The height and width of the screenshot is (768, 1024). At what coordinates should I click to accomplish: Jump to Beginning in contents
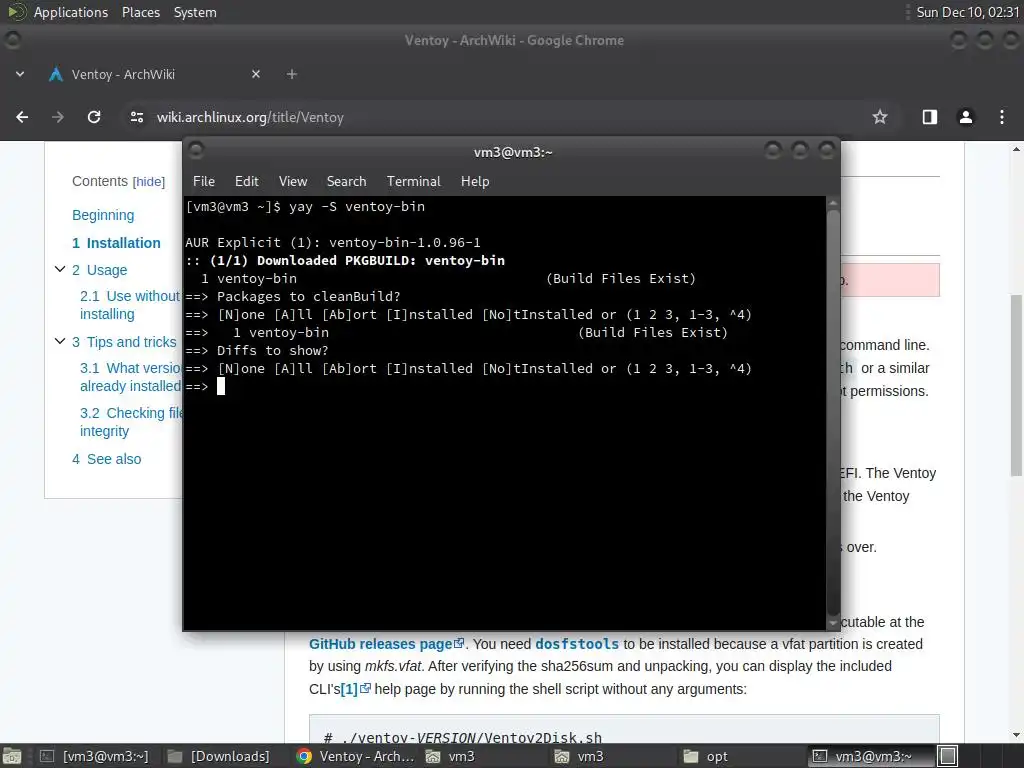point(103,215)
